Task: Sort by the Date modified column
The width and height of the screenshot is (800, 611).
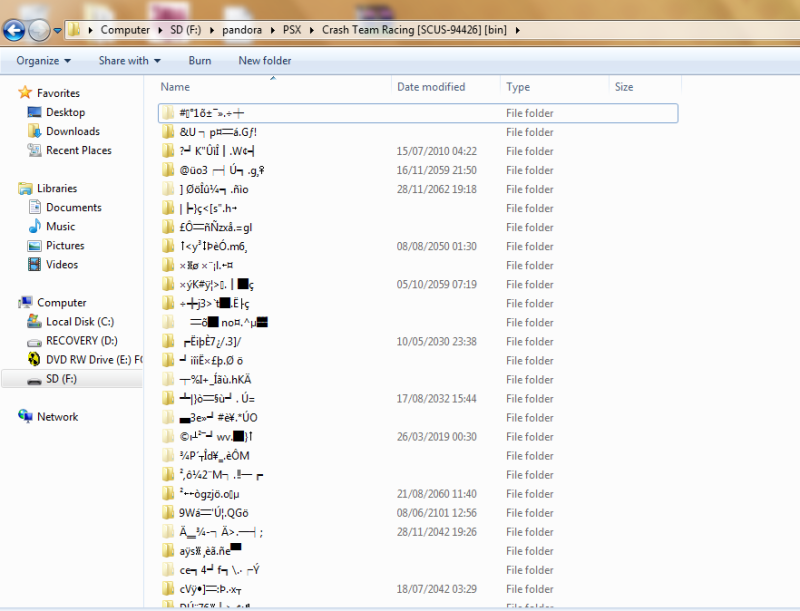Action: click(x=431, y=87)
